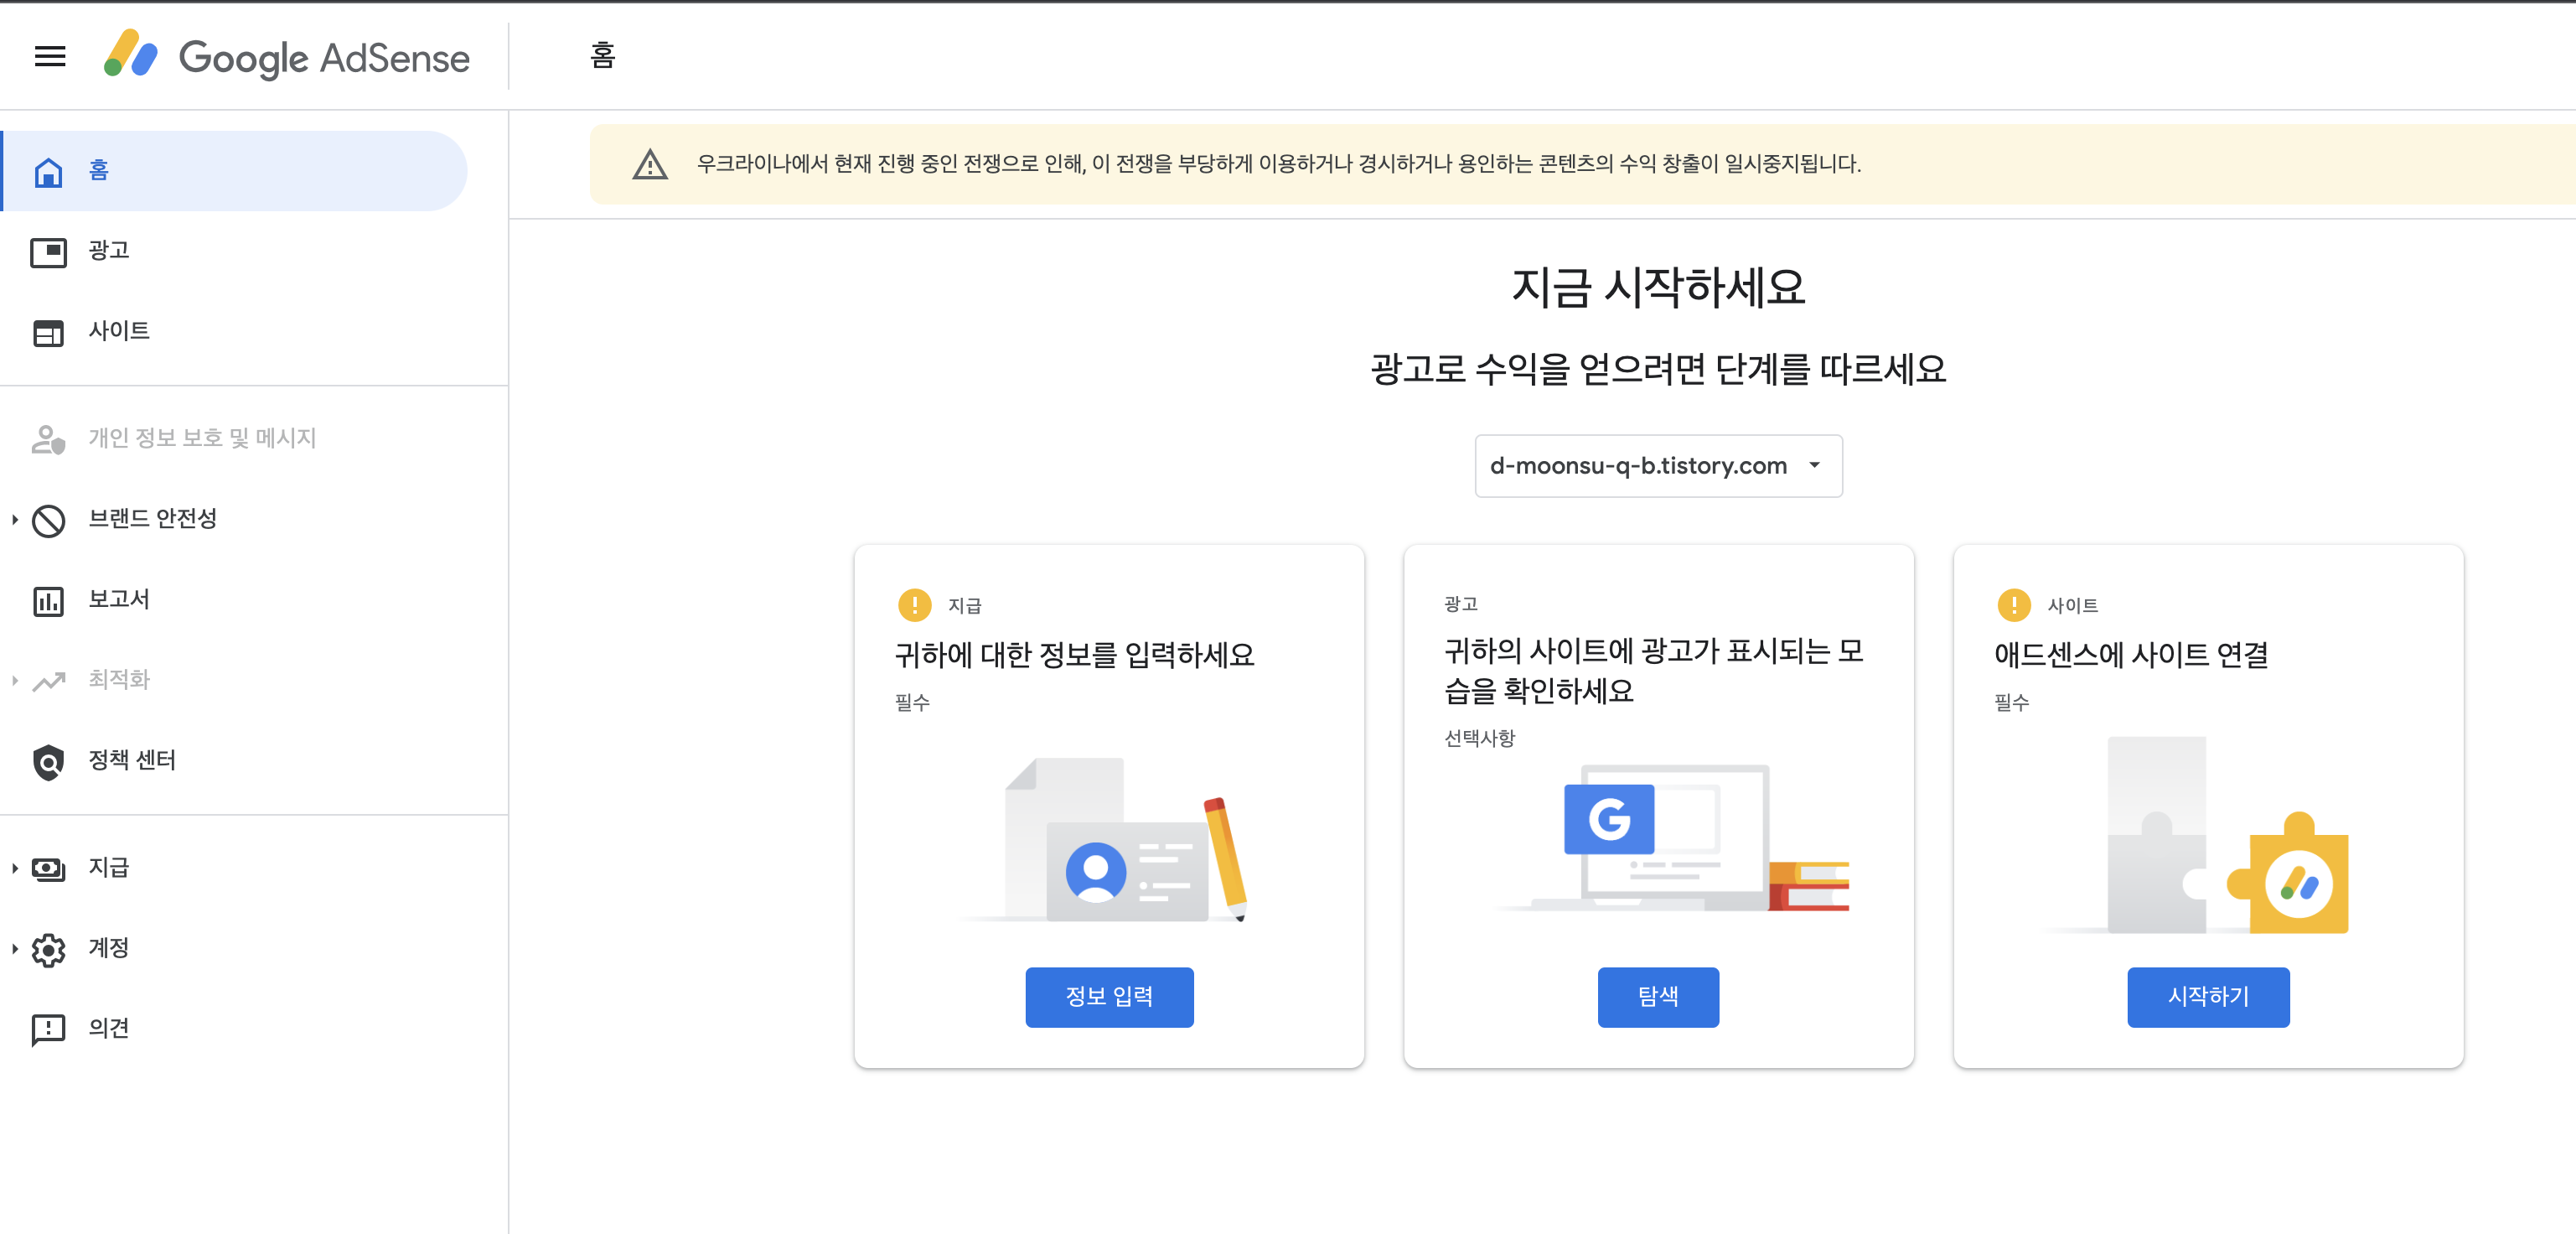
Task: Click the yellow alert icon on 지급 card
Action: point(914,604)
